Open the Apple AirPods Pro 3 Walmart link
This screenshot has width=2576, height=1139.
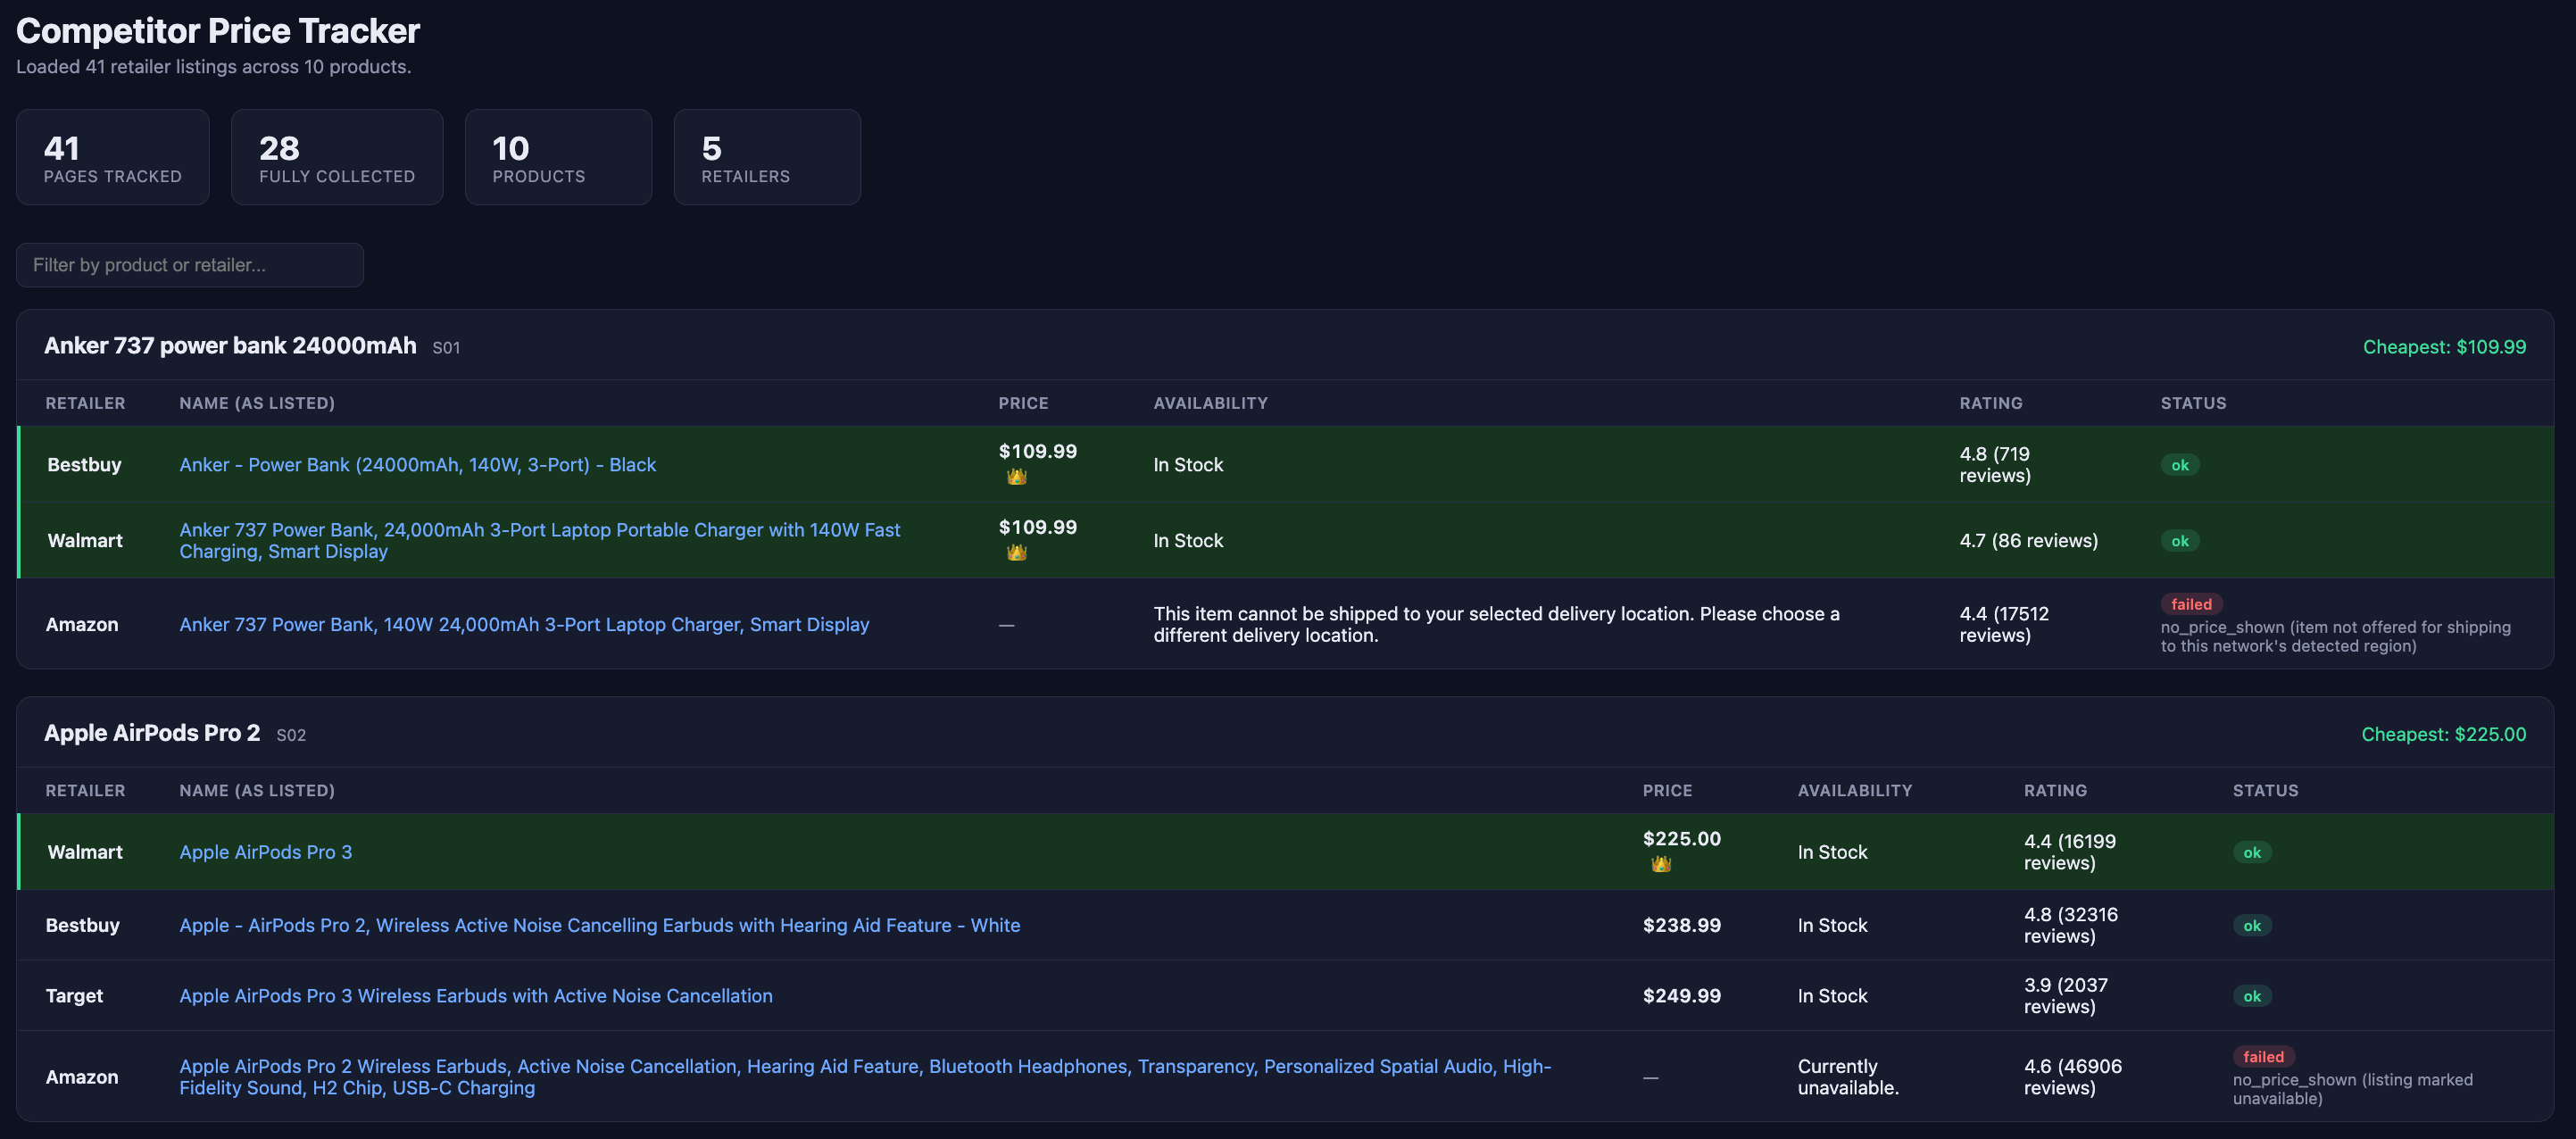(x=266, y=852)
